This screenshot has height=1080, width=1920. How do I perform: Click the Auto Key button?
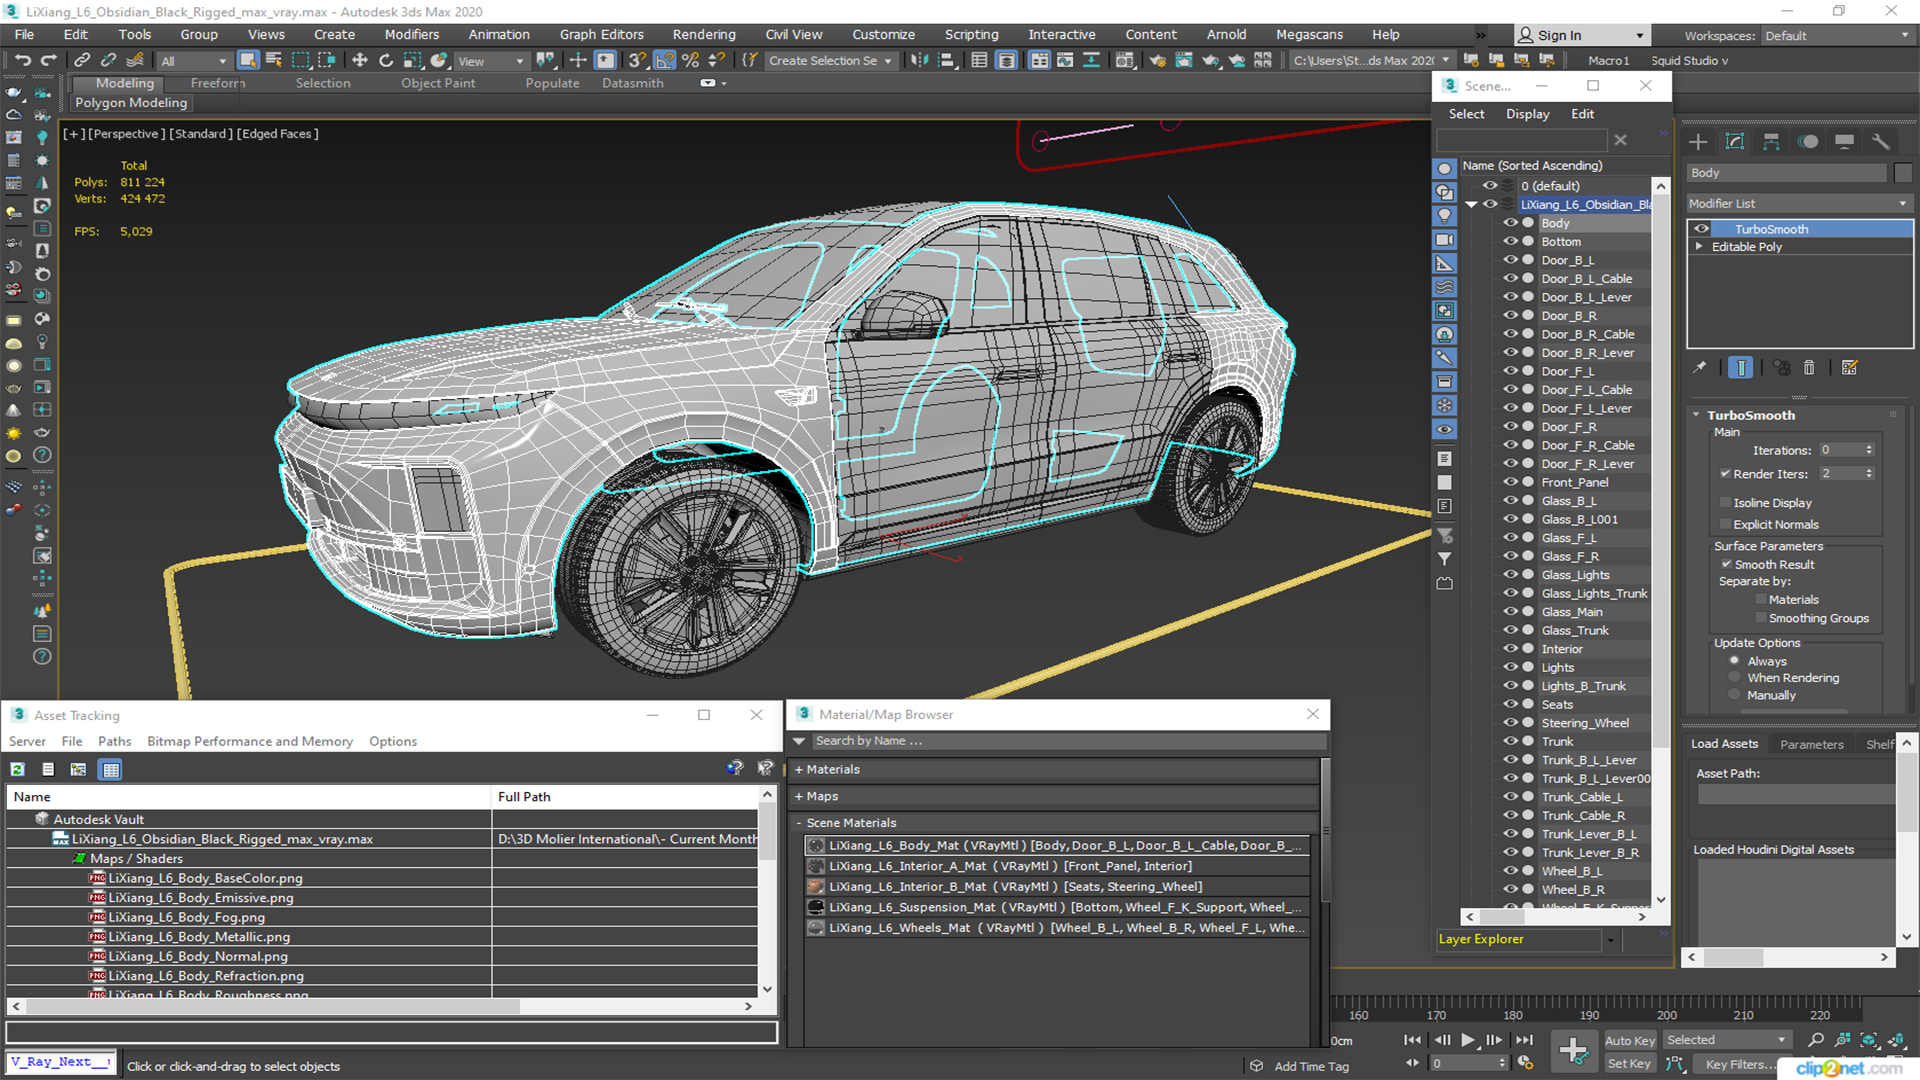click(1630, 1041)
